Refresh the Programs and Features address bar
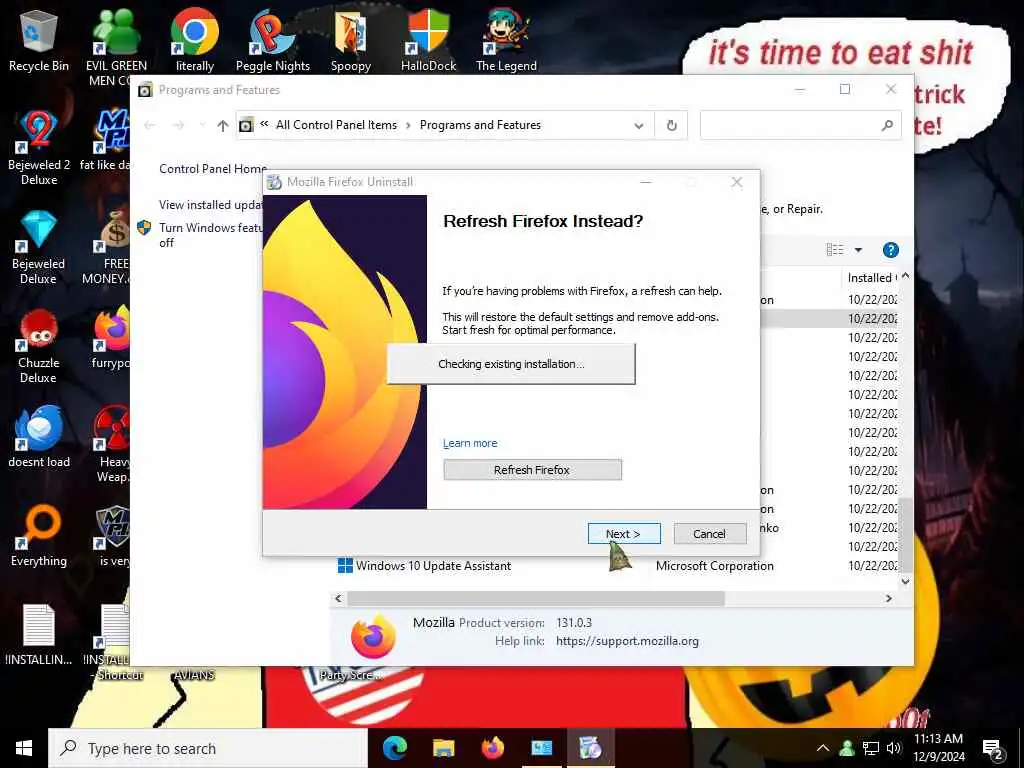Screen dimensions: 1024x768 click(671, 125)
